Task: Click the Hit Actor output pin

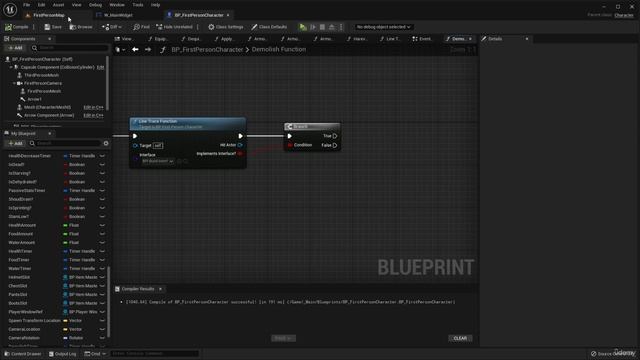Action: point(240,145)
